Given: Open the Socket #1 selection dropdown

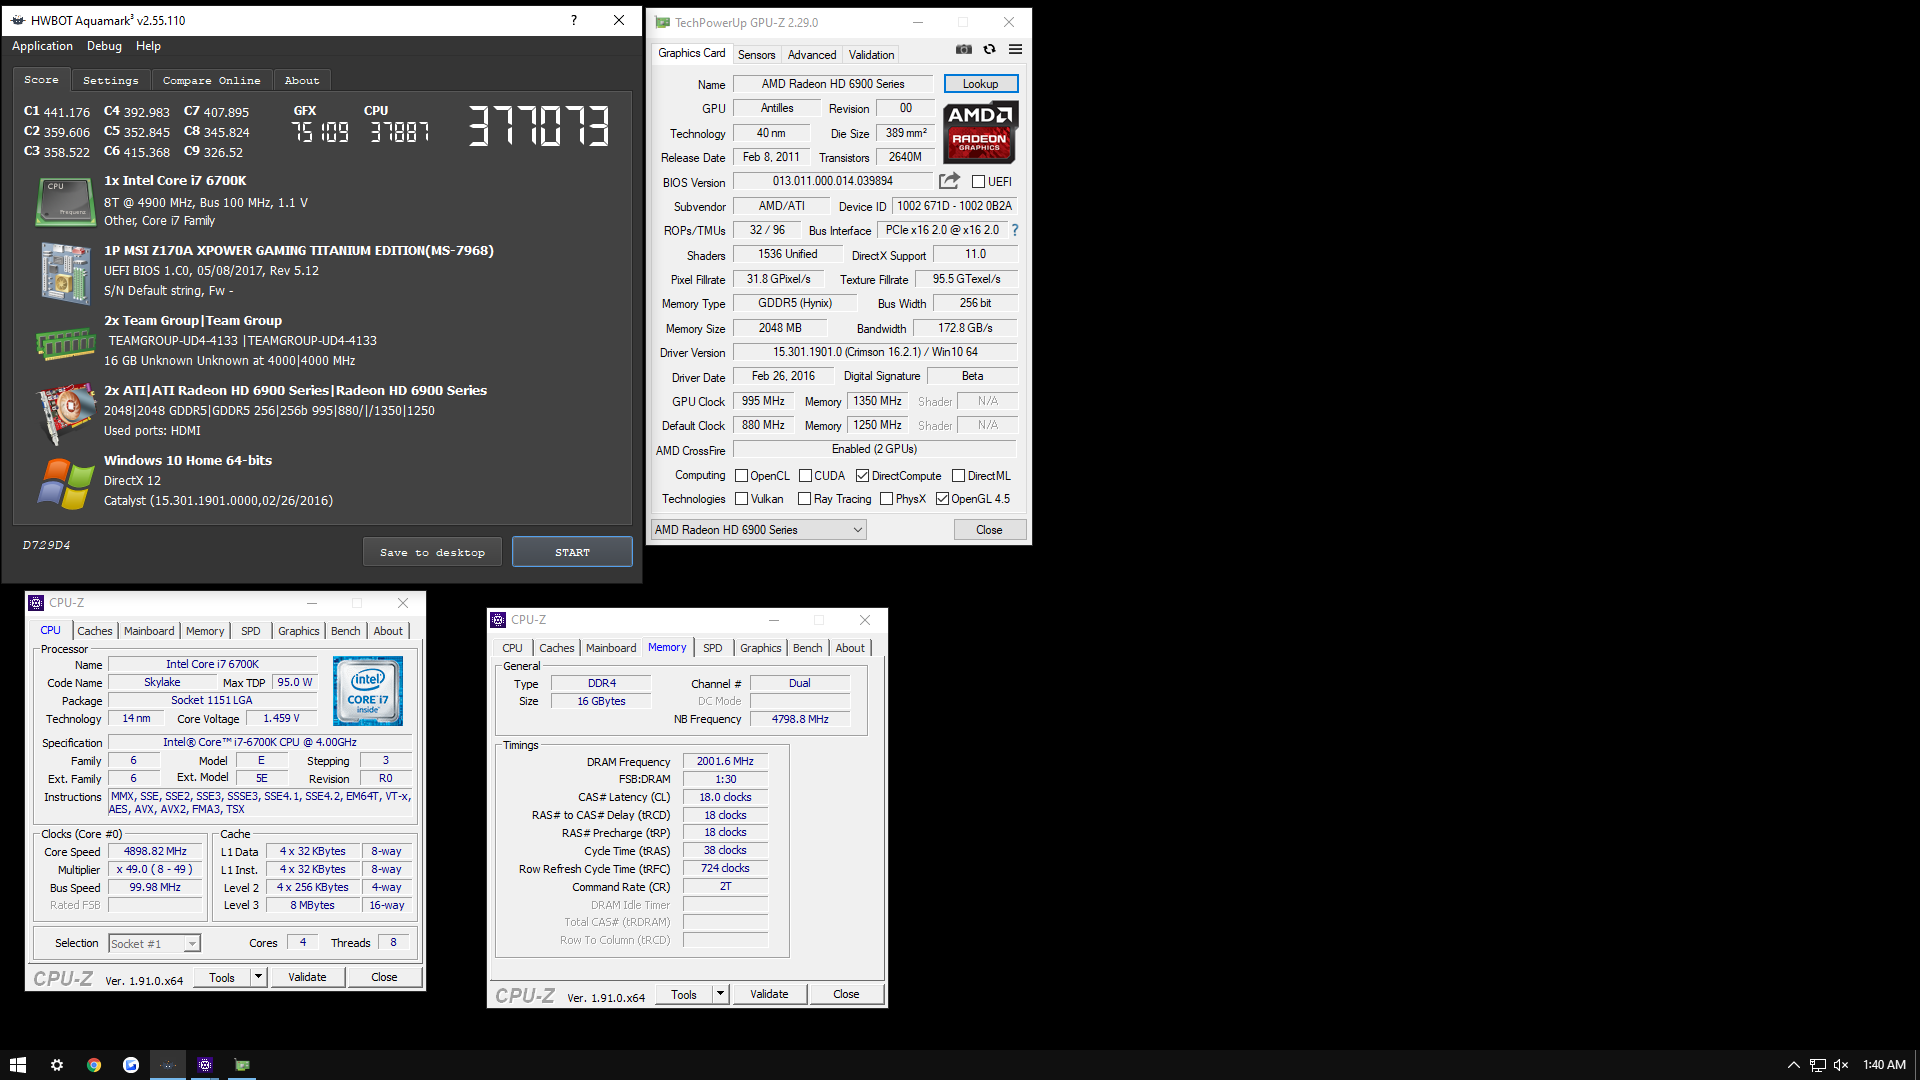Looking at the screenshot, I should pyautogui.click(x=154, y=944).
